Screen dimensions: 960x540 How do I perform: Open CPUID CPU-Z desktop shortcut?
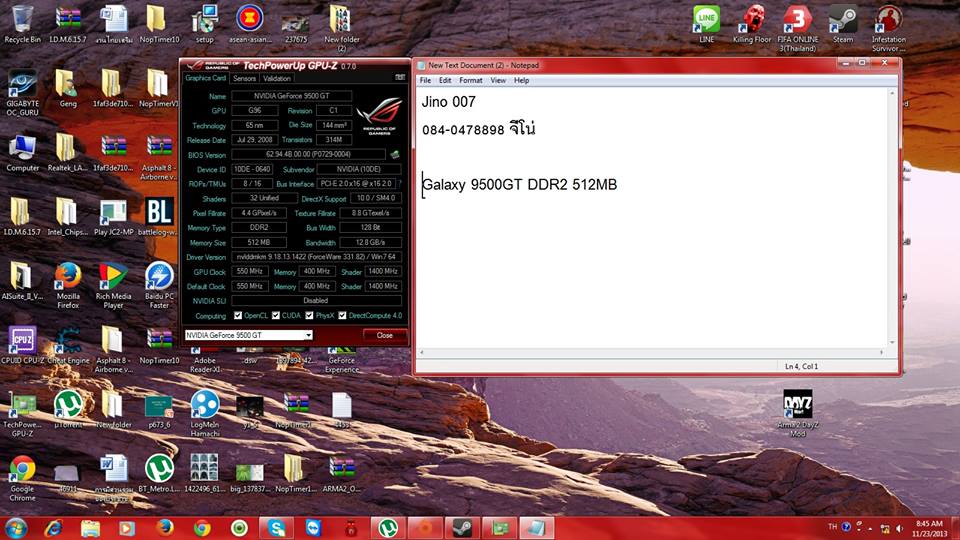tap(22, 346)
